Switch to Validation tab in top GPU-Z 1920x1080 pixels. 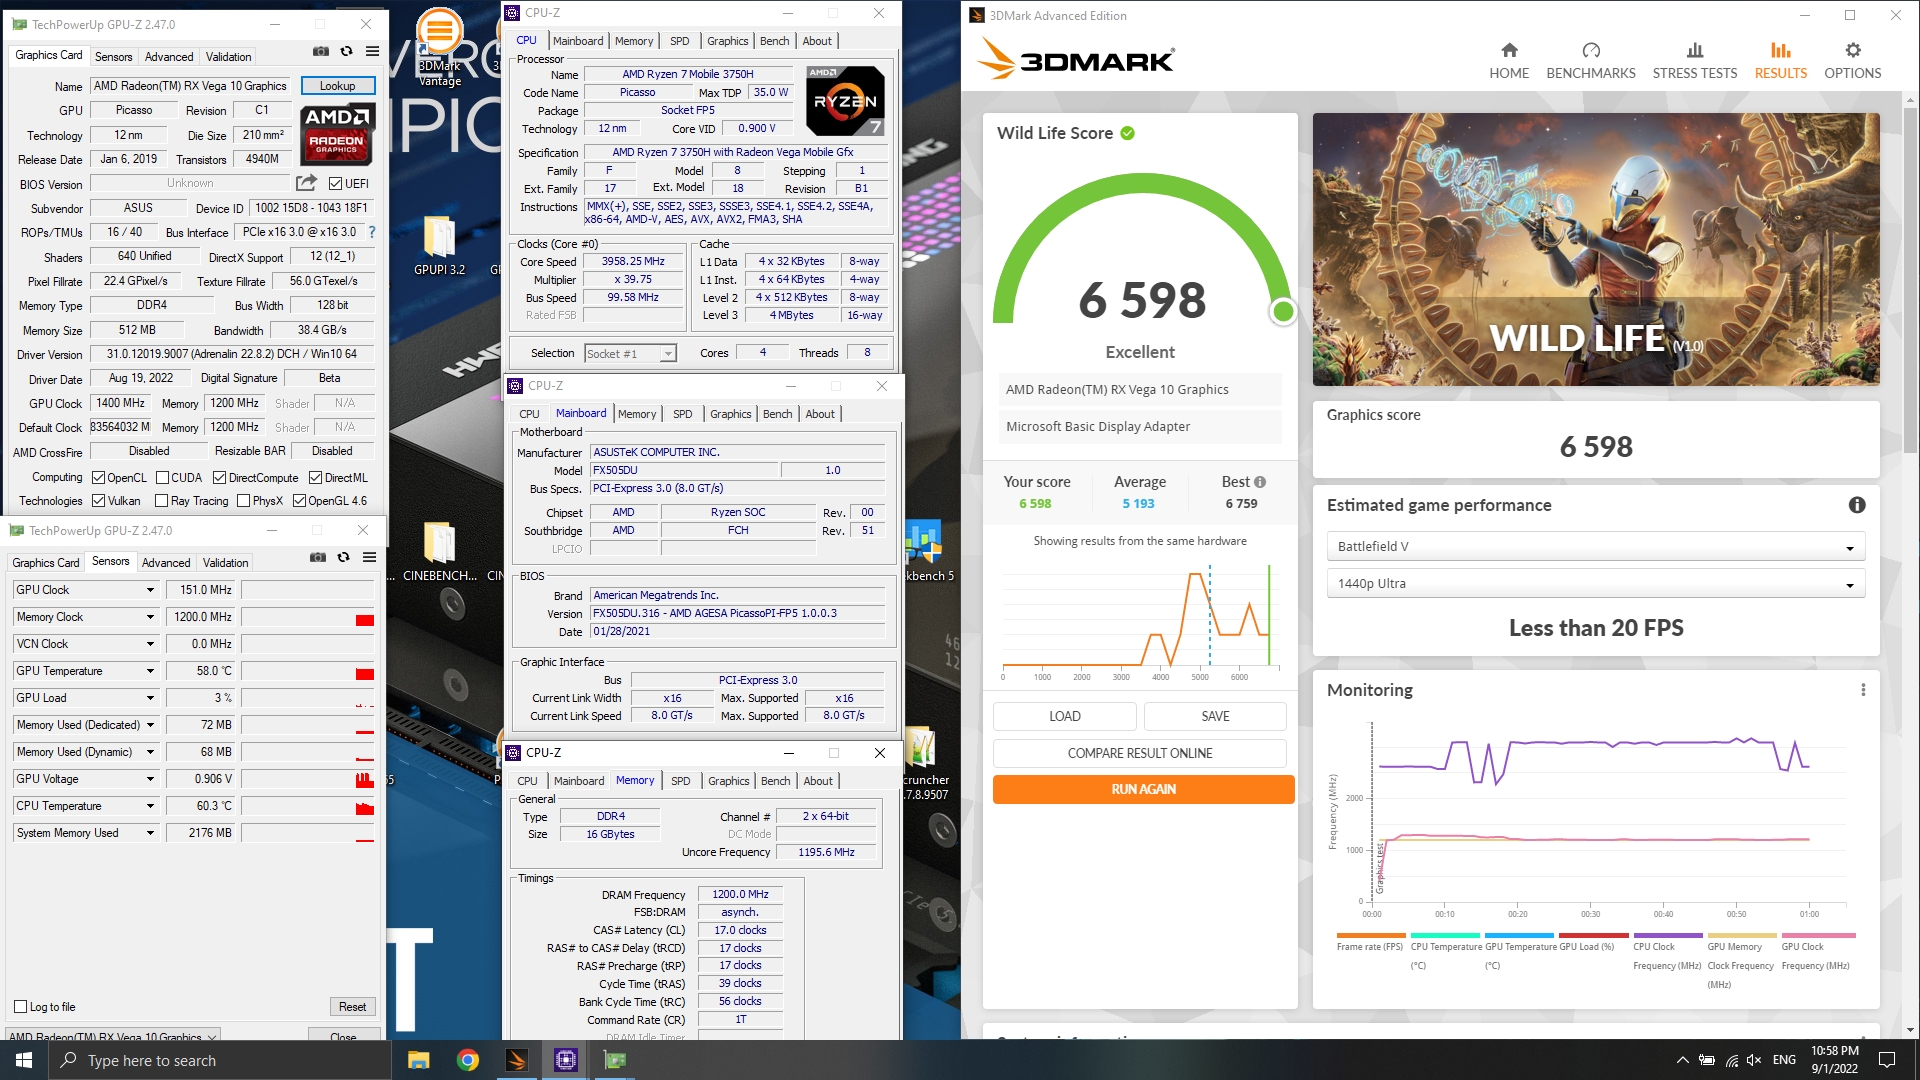(229, 57)
